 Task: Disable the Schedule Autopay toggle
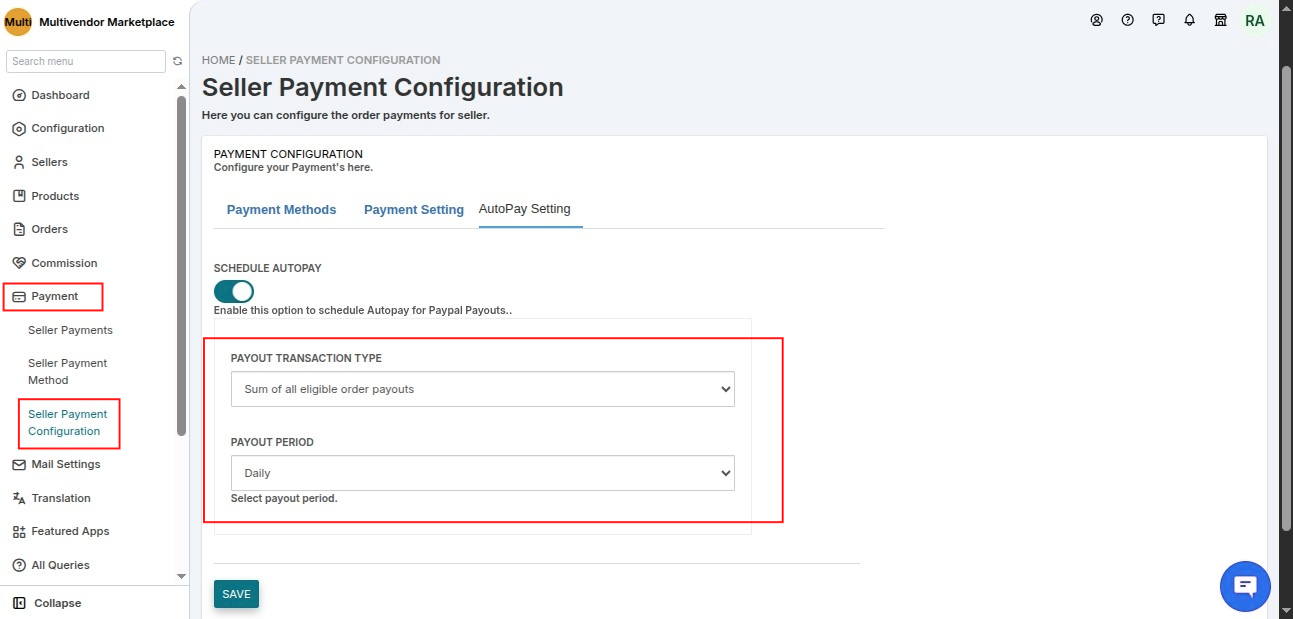[x=234, y=291]
